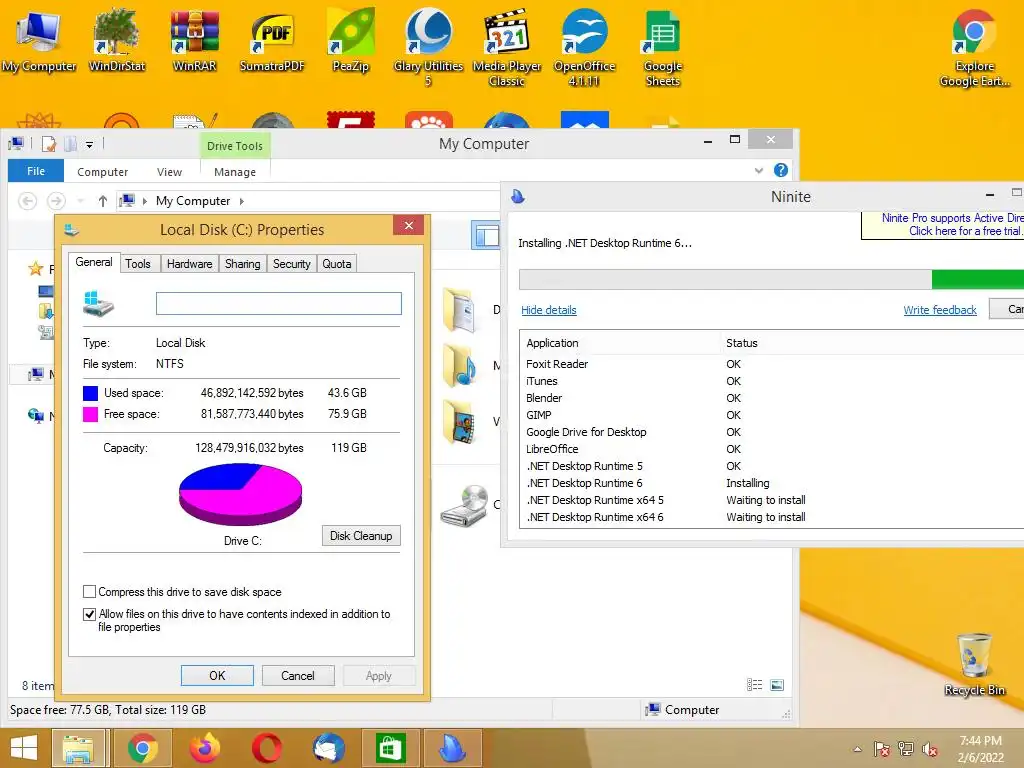
Task: Switch to Ninite in the taskbar
Action: (453, 748)
